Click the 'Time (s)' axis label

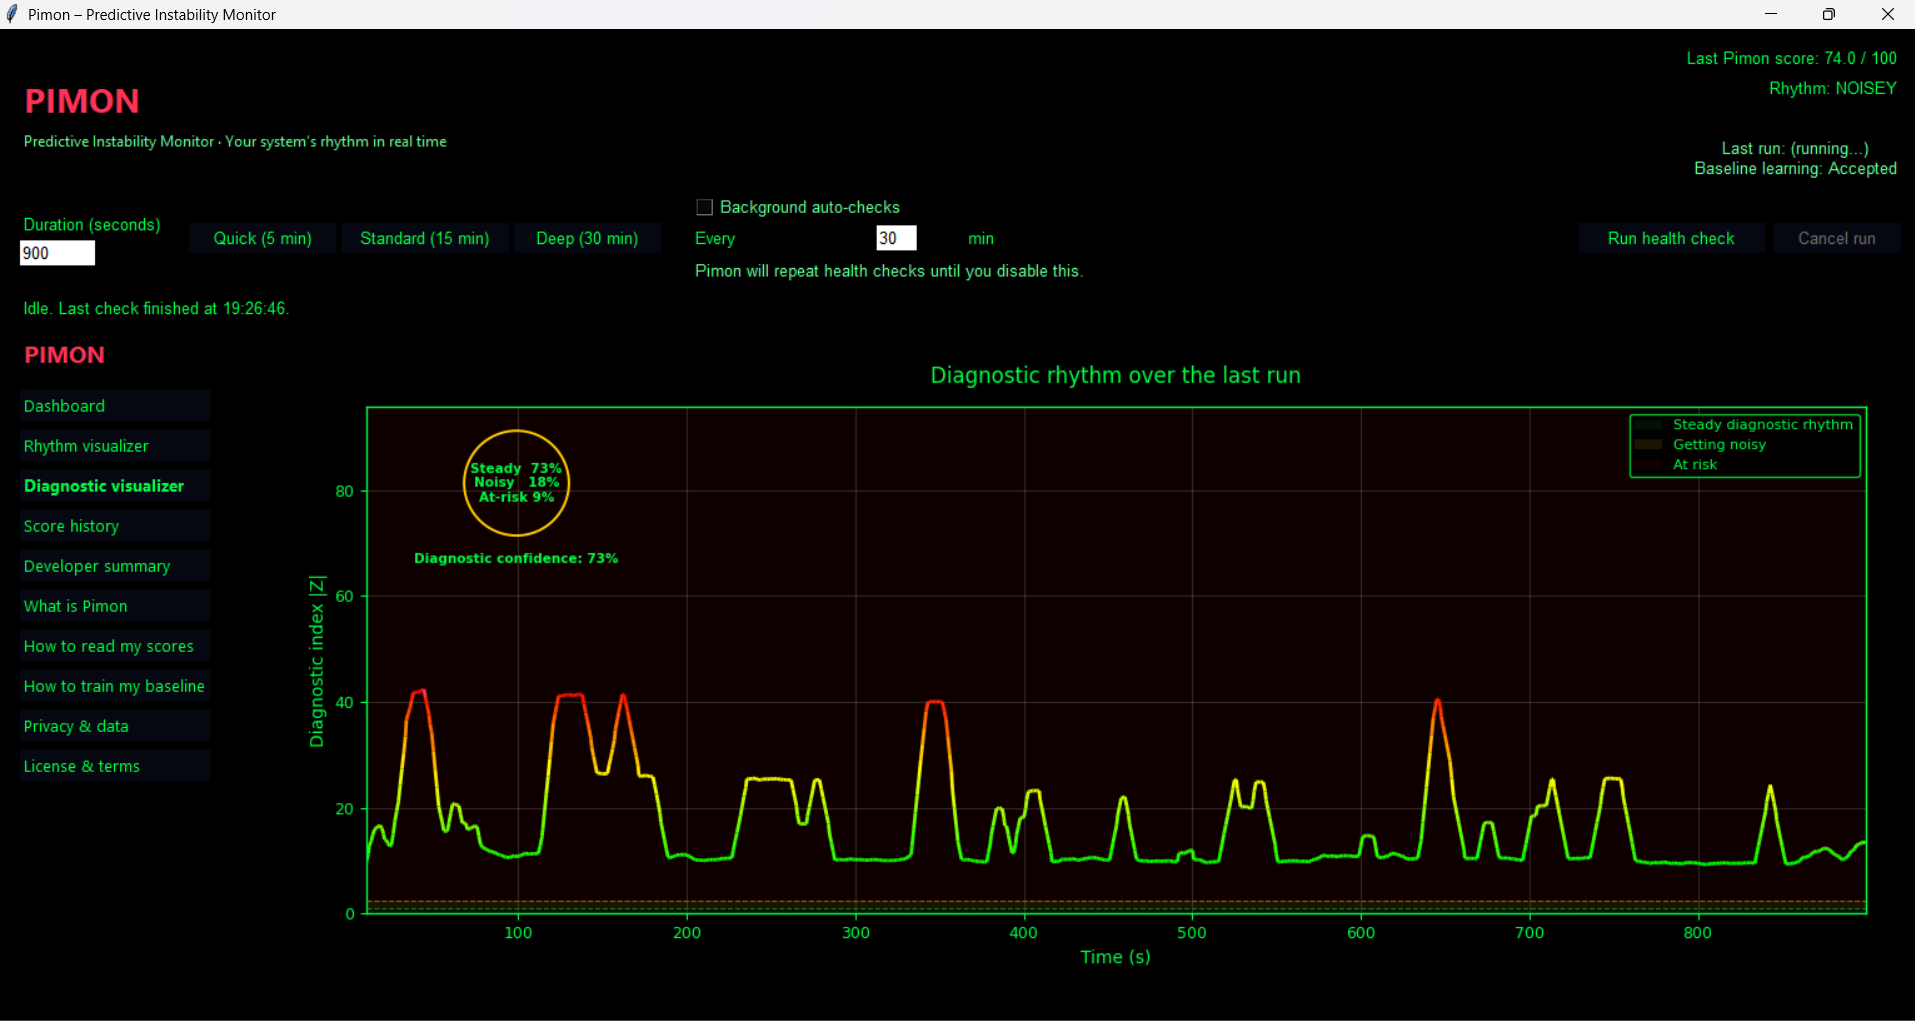click(1115, 957)
